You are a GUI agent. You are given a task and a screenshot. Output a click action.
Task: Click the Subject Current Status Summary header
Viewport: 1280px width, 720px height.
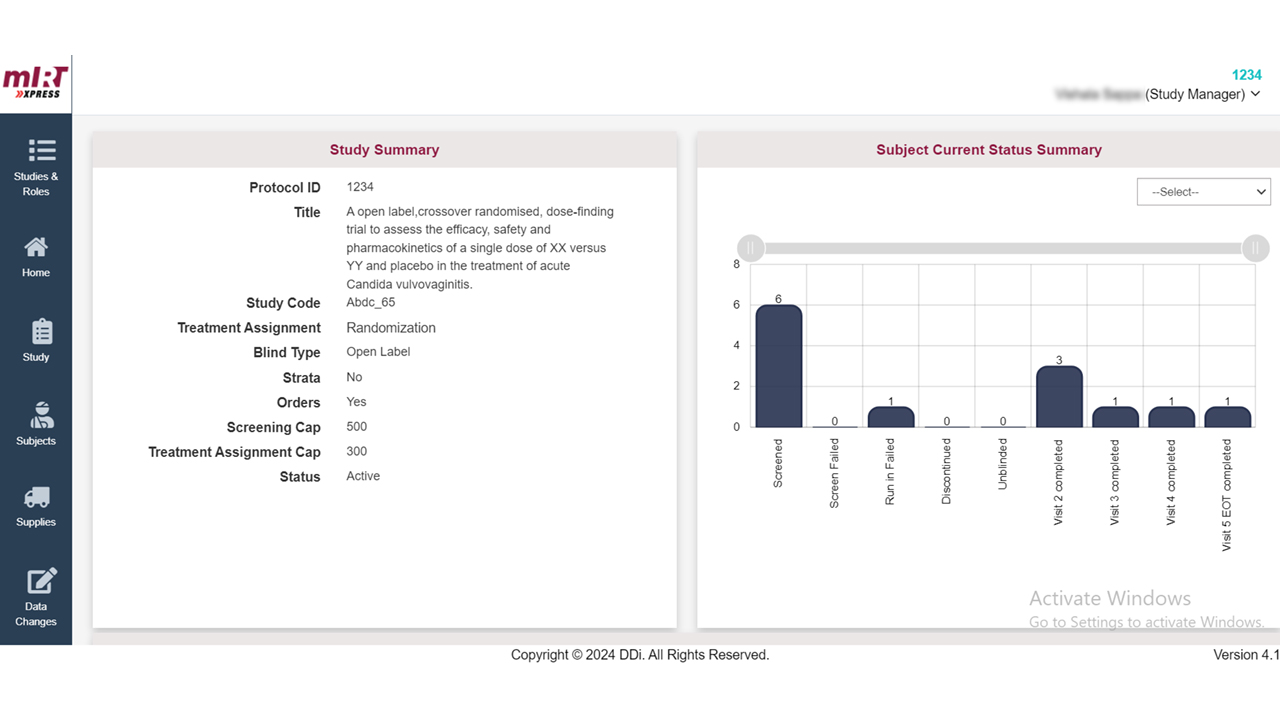[988, 150]
